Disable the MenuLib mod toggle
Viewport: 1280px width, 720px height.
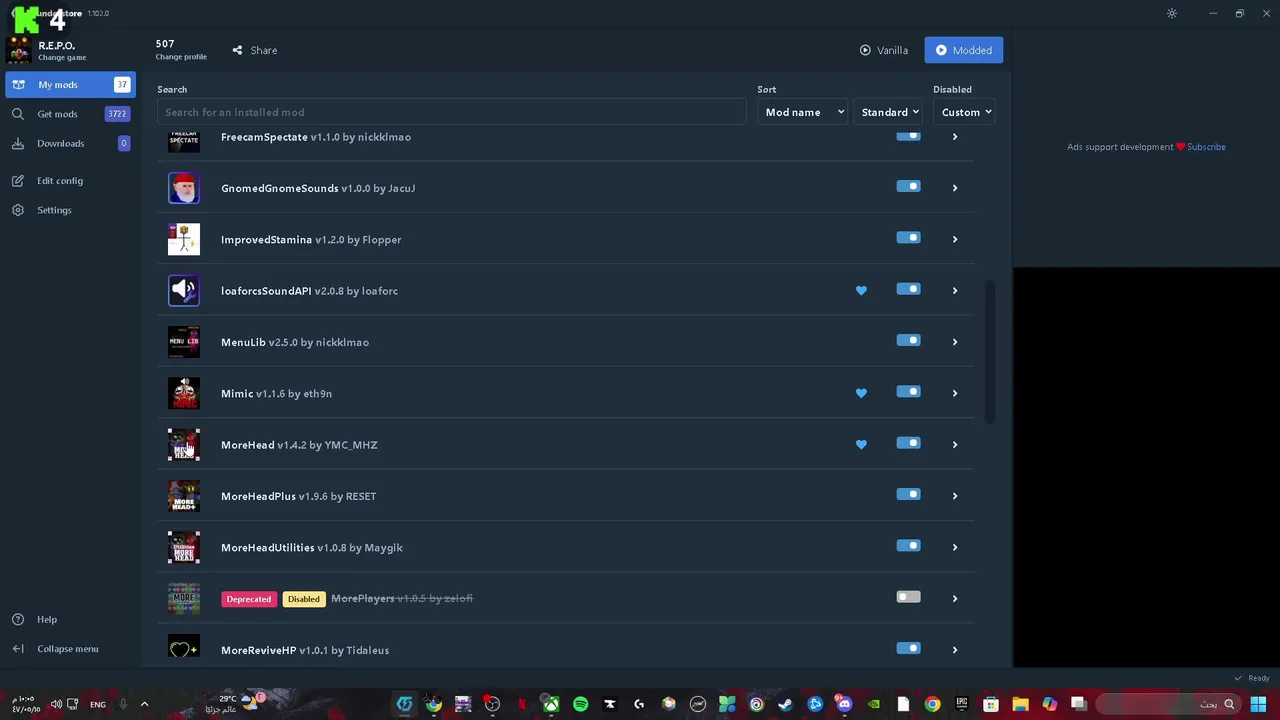click(x=908, y=340)
